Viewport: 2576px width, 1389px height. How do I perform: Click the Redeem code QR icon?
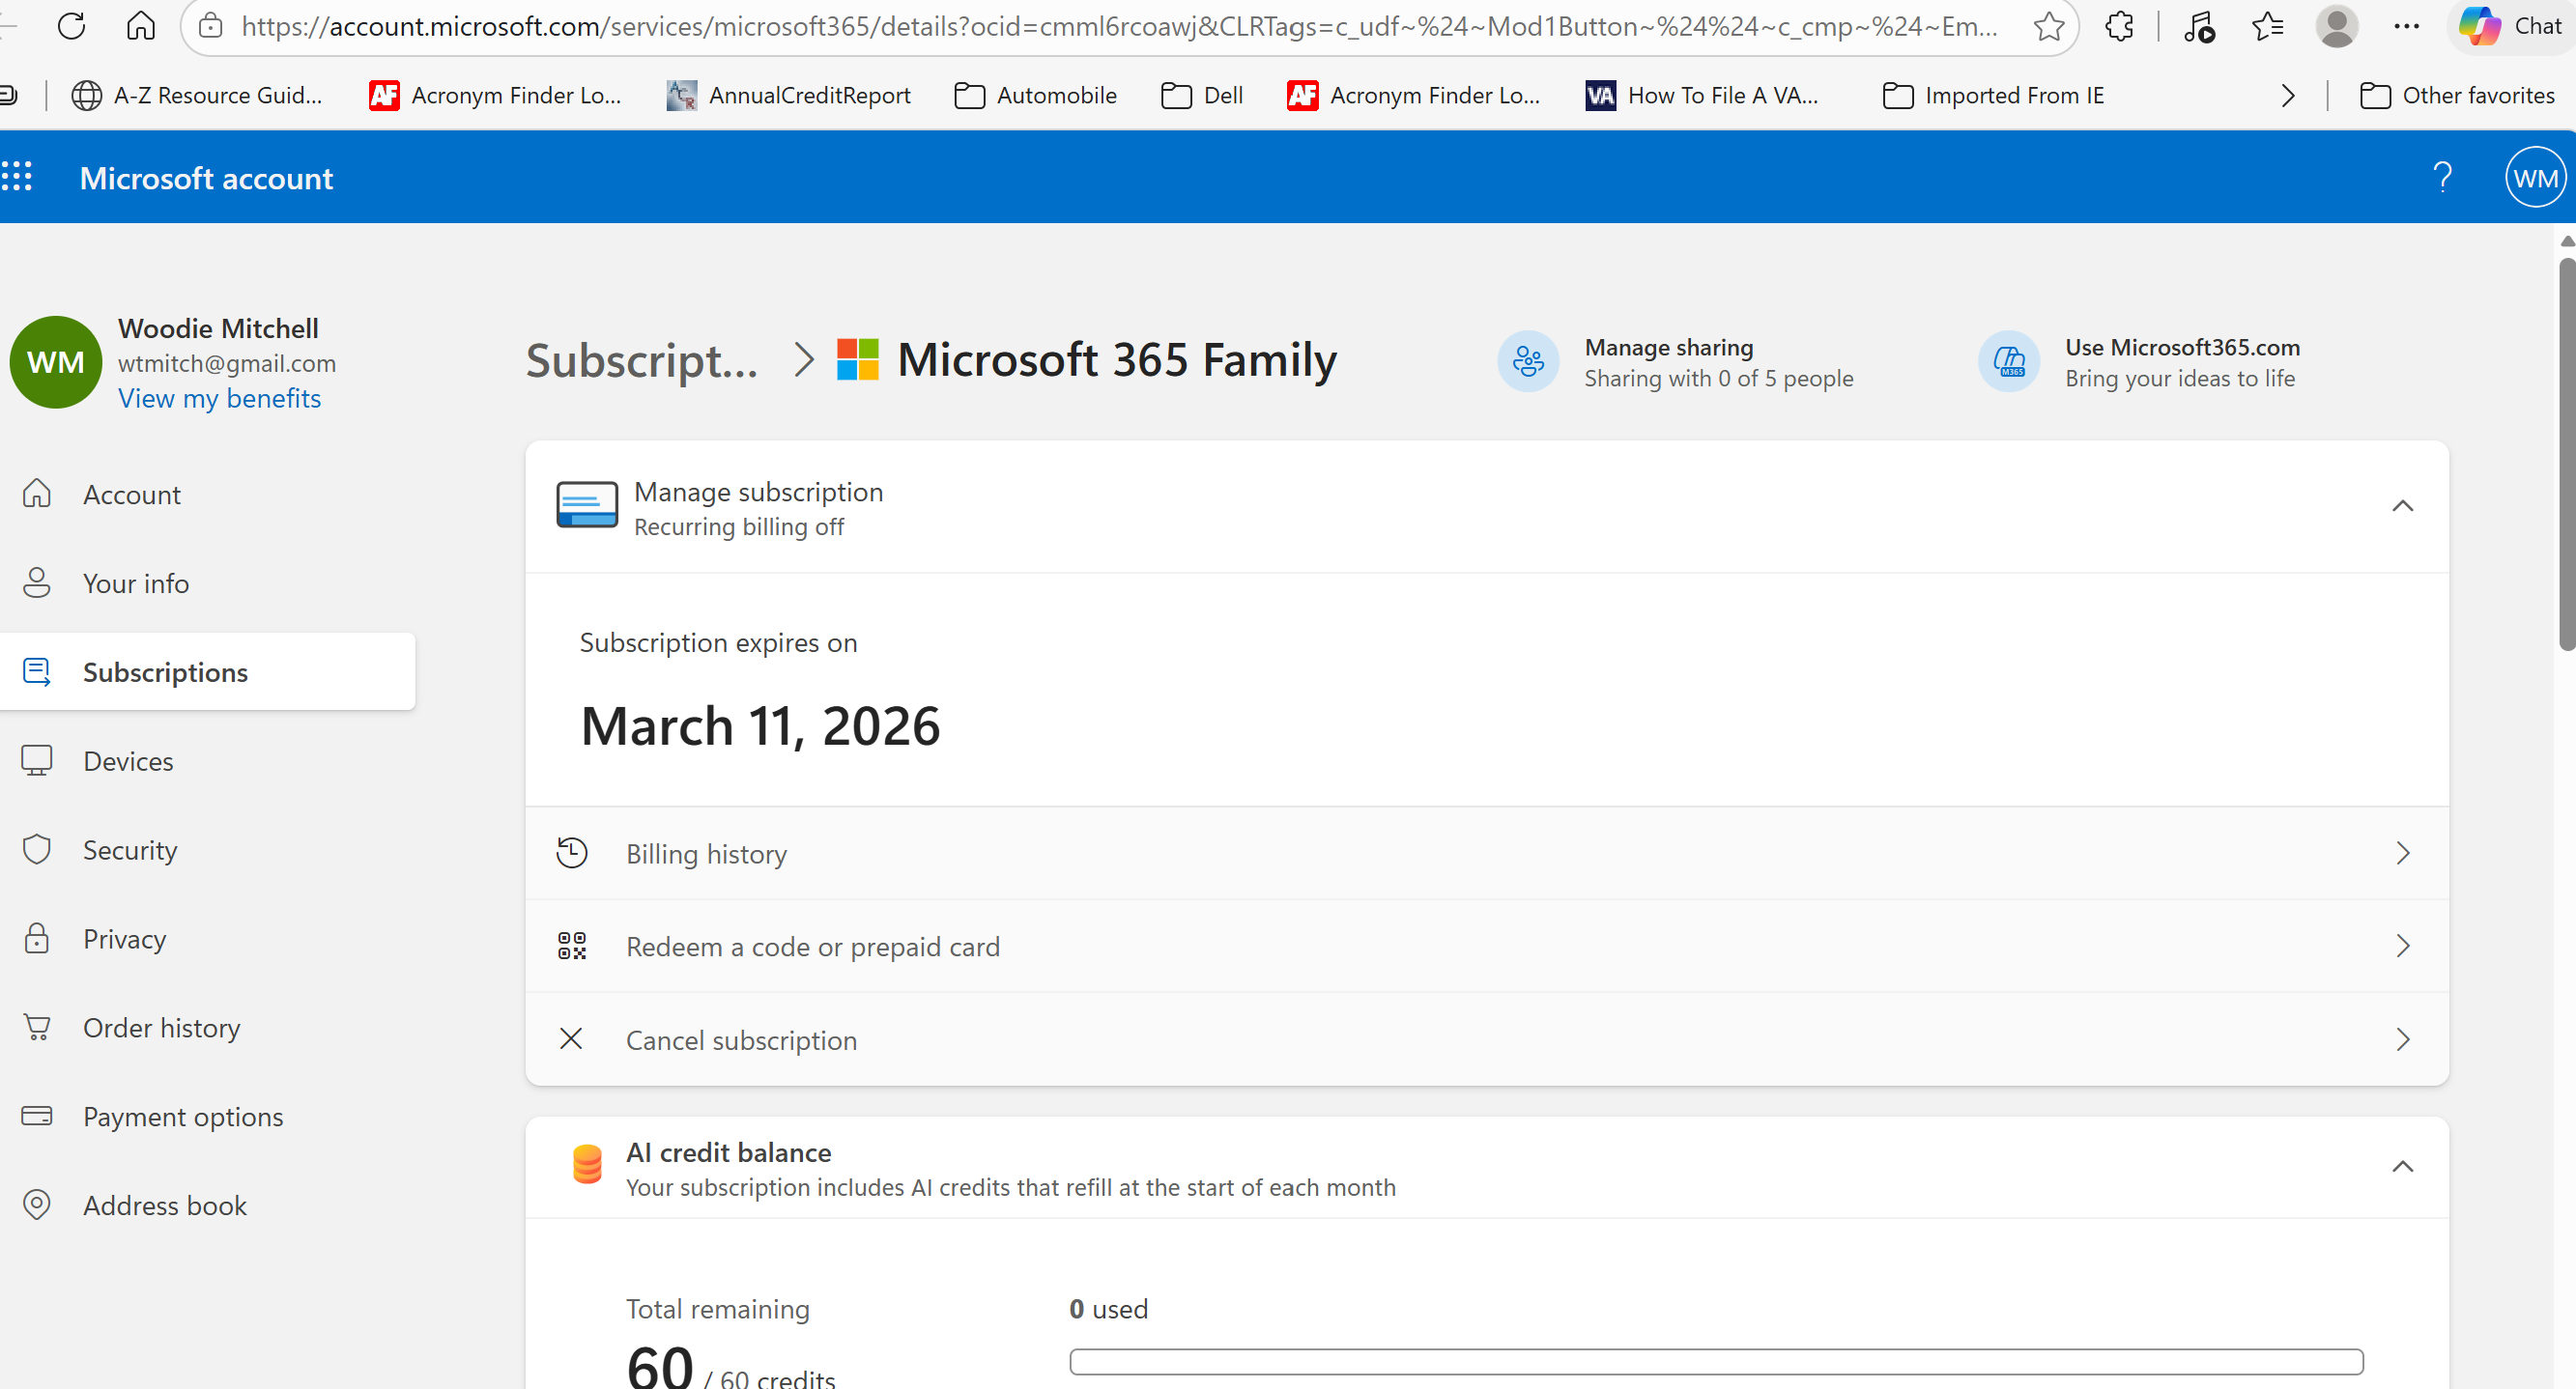tap(572, 946)
